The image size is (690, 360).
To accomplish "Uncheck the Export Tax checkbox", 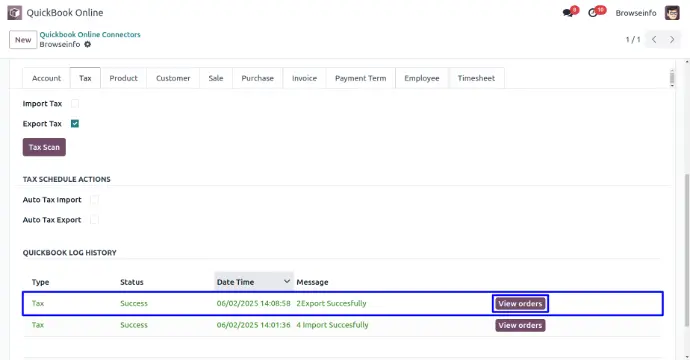I will [x=75, y=124].
